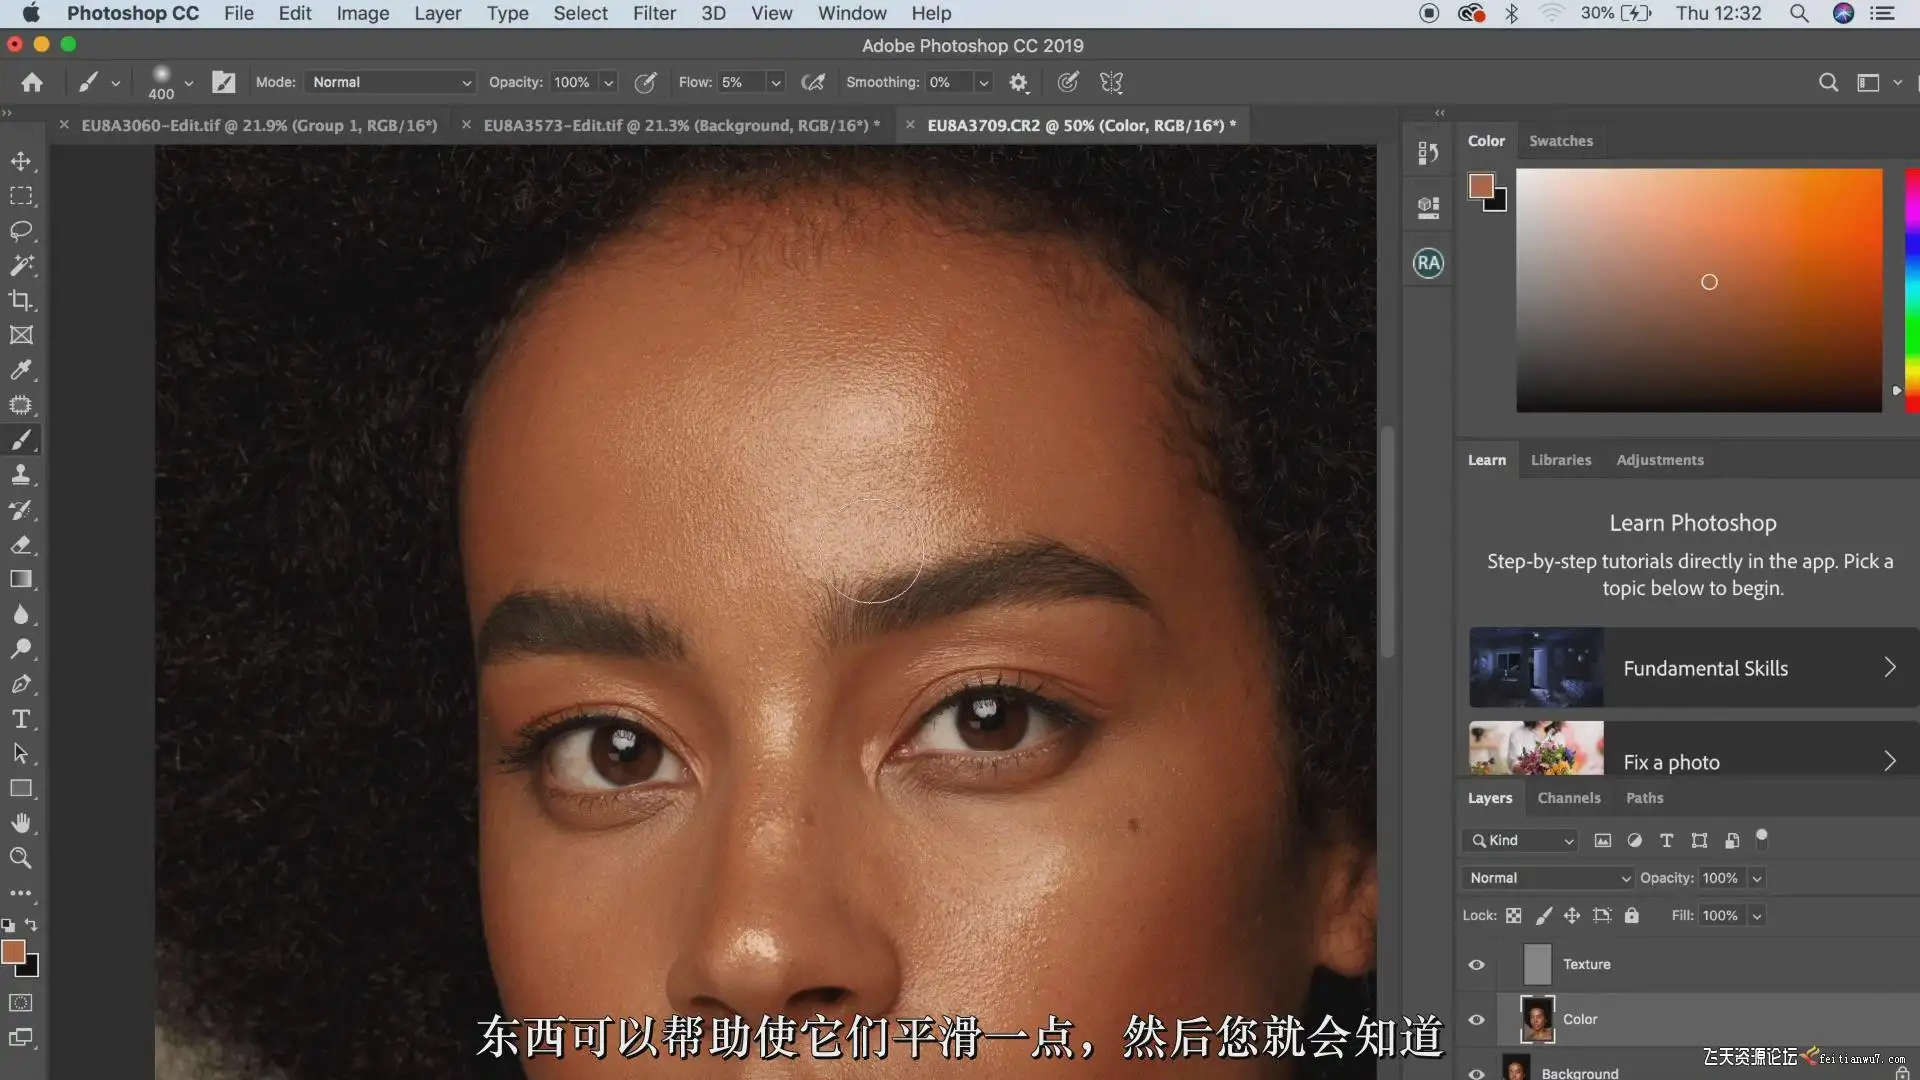The image size is (1920, 1080).
Task: Choose the Type tool
Action: pos(21,719)
